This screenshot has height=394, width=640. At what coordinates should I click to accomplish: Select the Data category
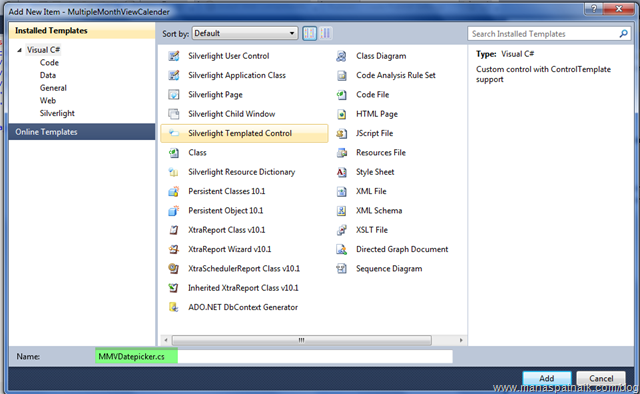pyautogui.click(x=48, y=75)
